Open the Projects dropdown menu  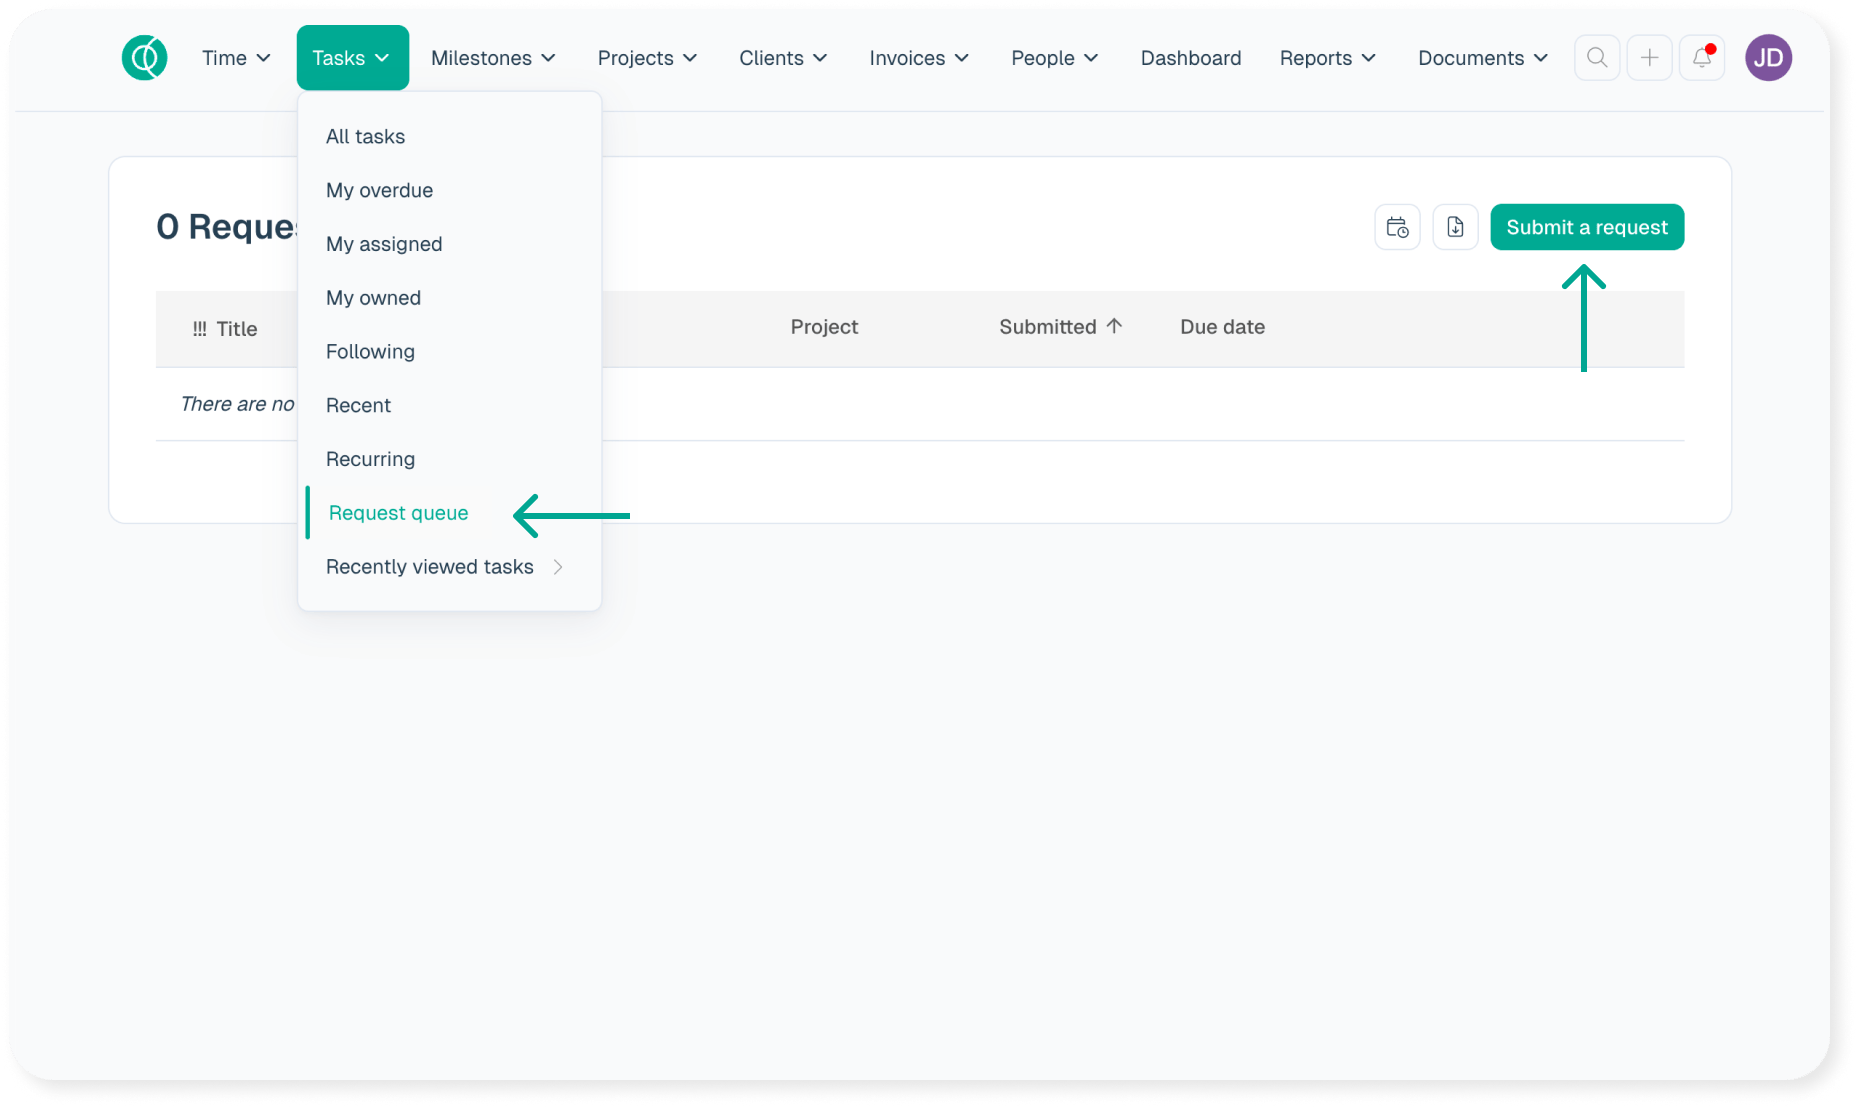click(x=647, y=58)
